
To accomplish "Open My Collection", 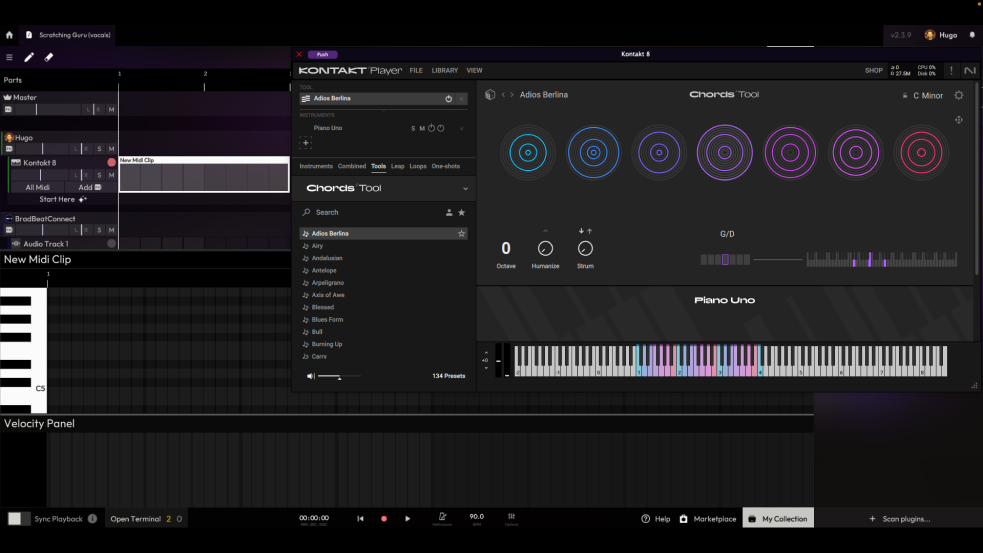I will (778, 518).
